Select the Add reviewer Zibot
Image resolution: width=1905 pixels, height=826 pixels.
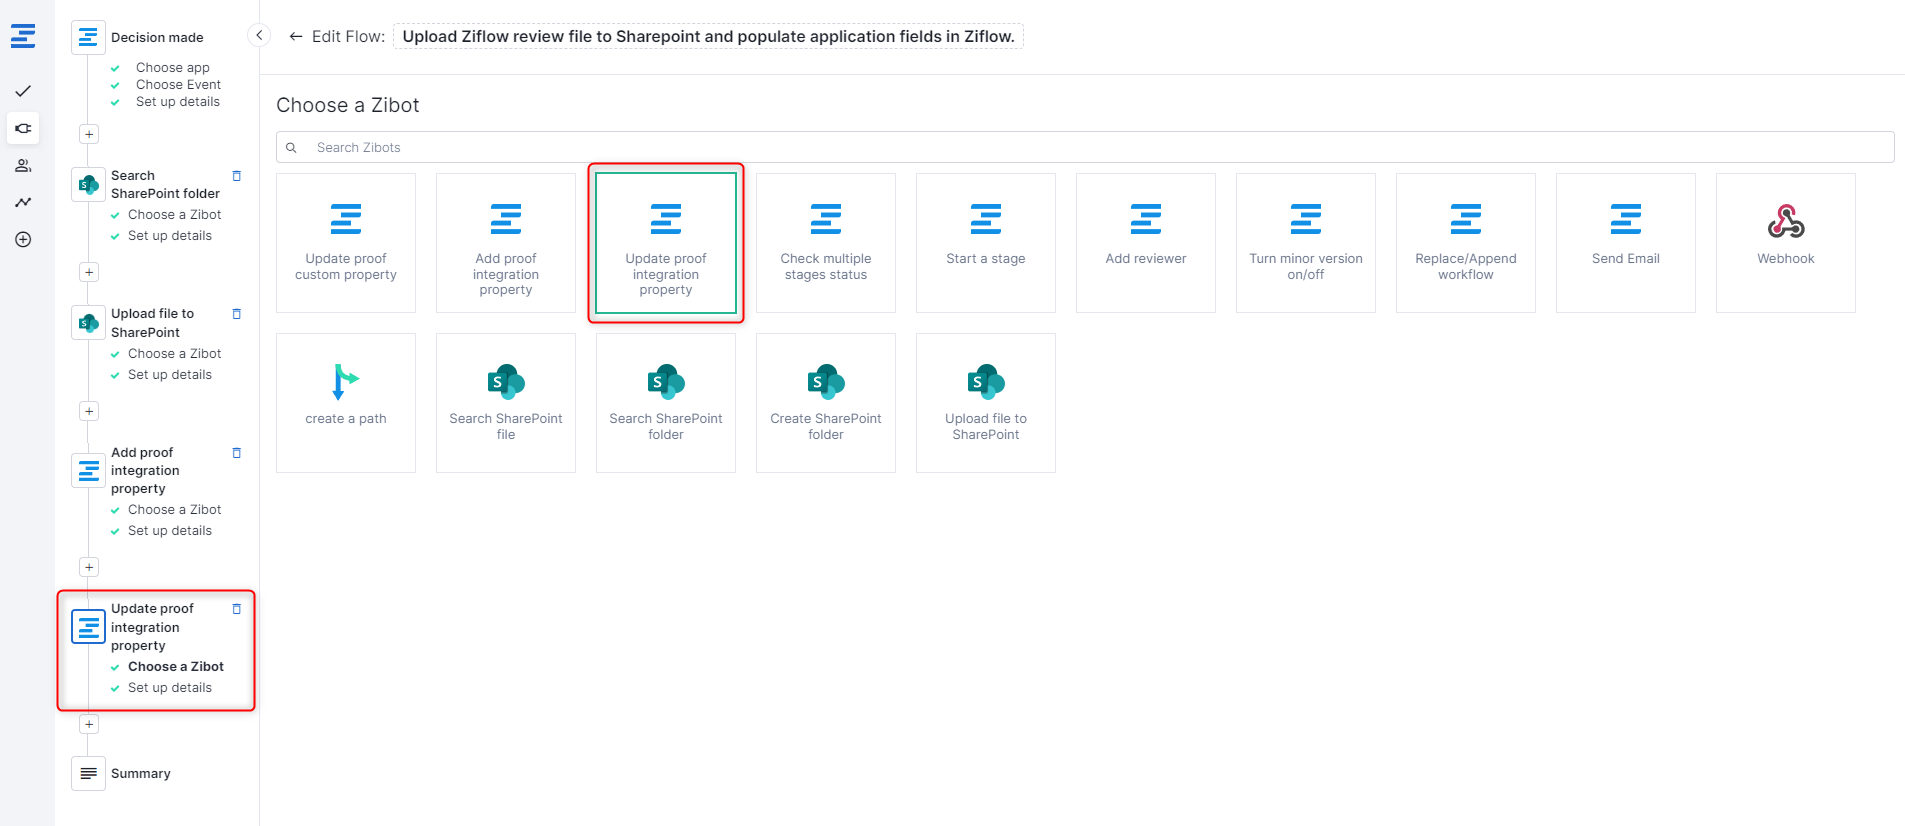click(x=1145, y=242)
